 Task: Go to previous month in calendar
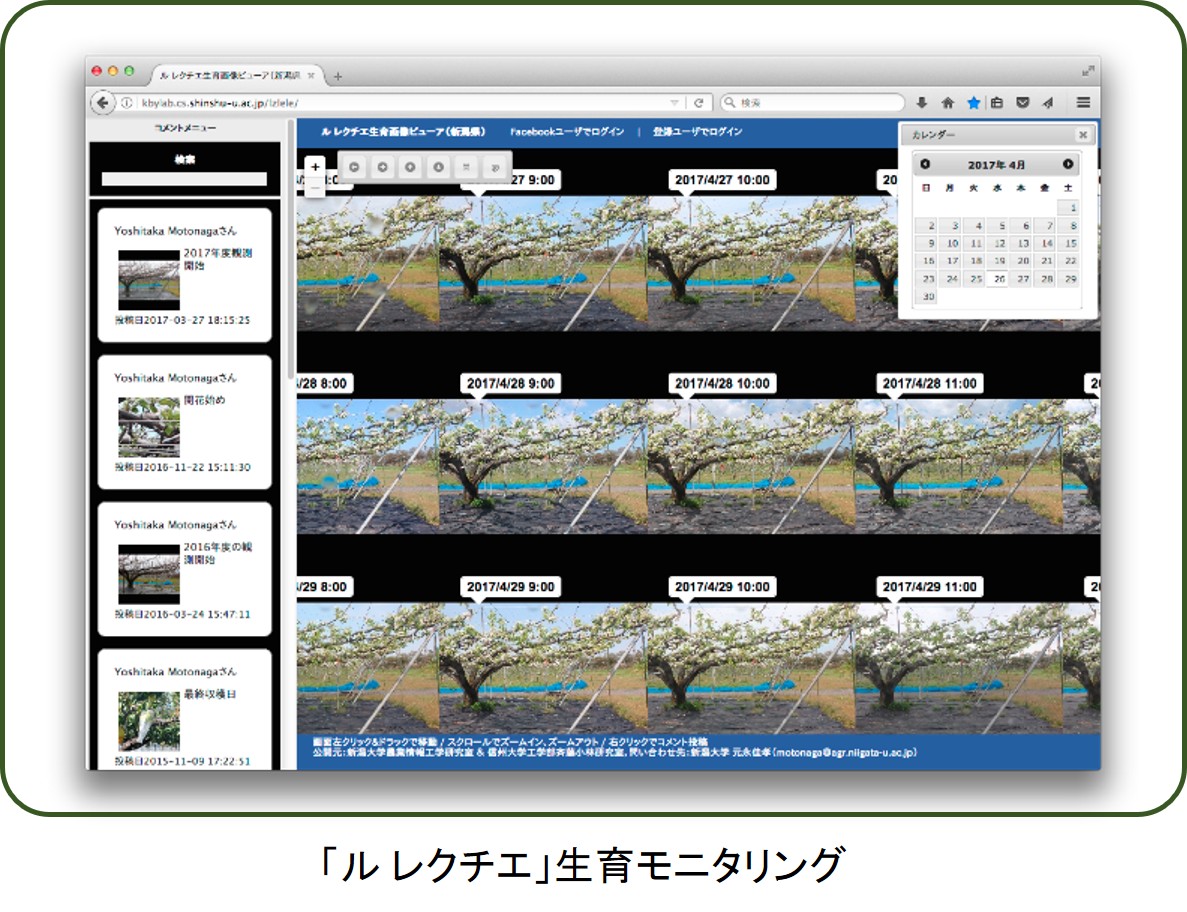(925, 164)
